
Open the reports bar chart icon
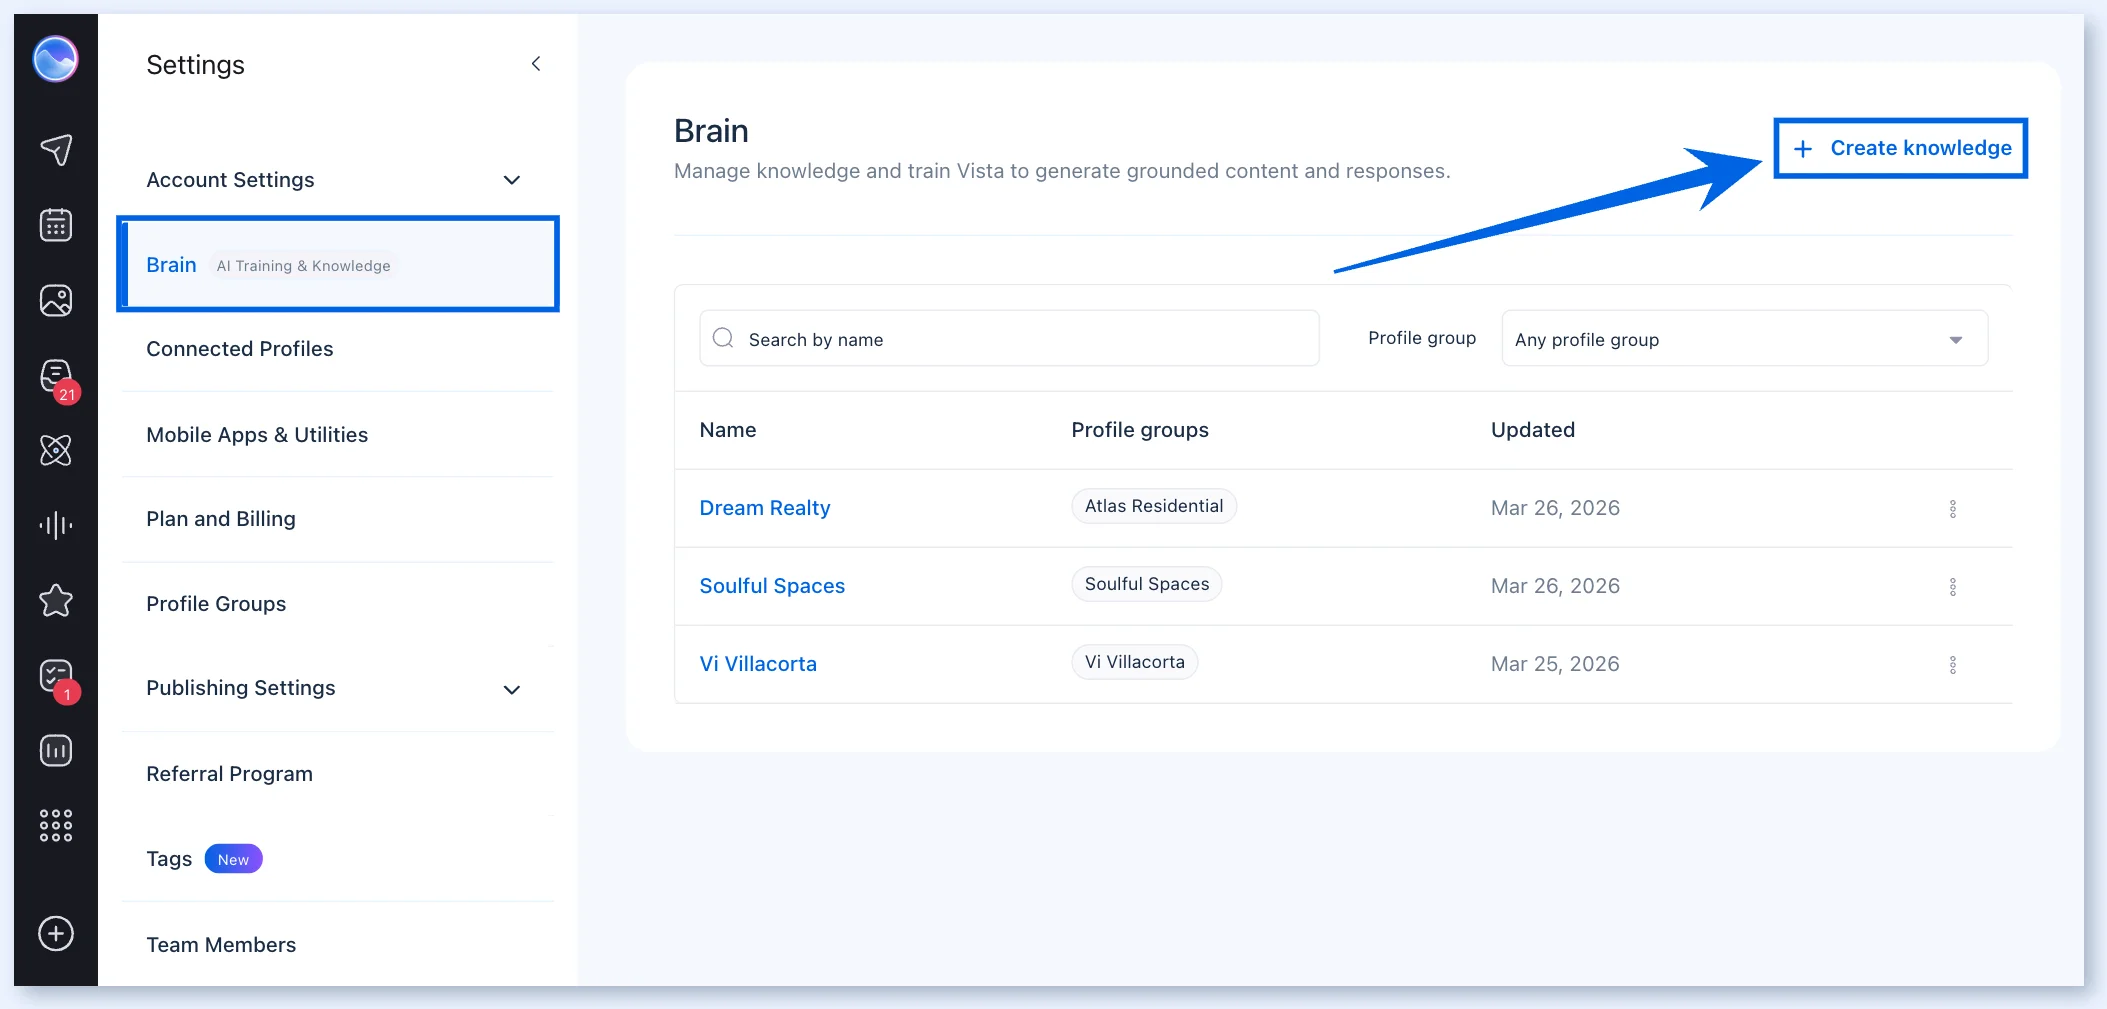(56, 750)
